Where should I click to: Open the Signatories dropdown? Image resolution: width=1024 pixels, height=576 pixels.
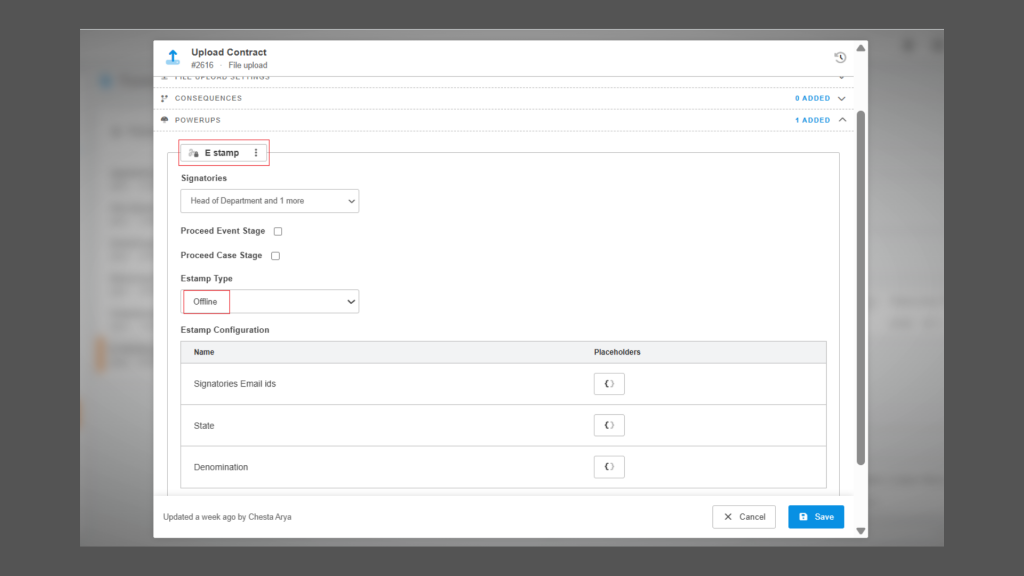[x=269, y=201]
